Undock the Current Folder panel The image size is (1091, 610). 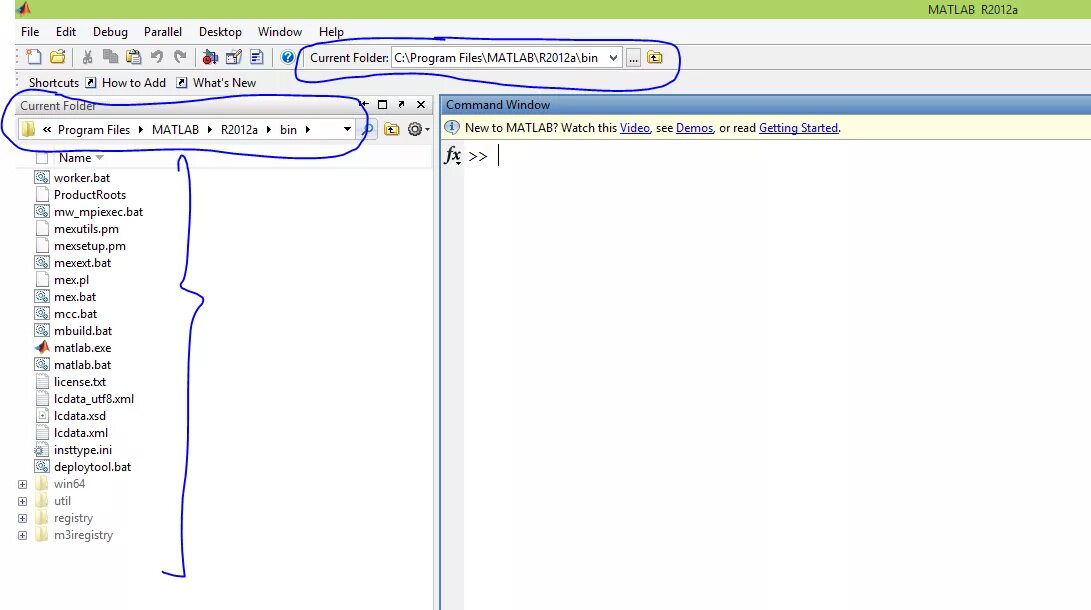click(401, 104)
